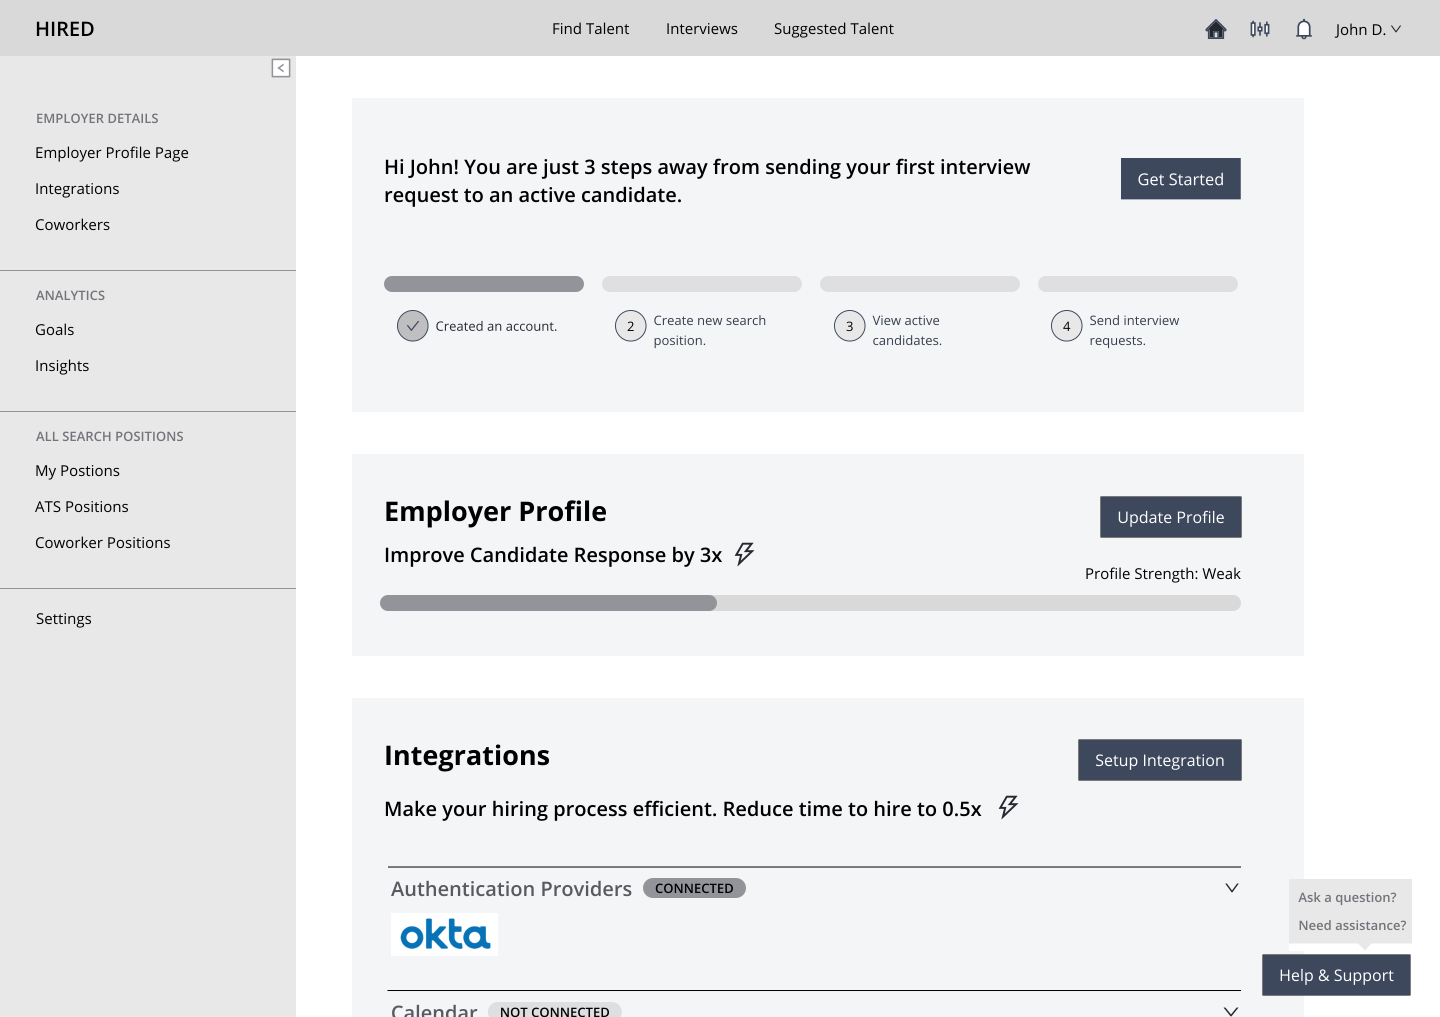Open the filters icon beside home

(x=1259, y=29)
